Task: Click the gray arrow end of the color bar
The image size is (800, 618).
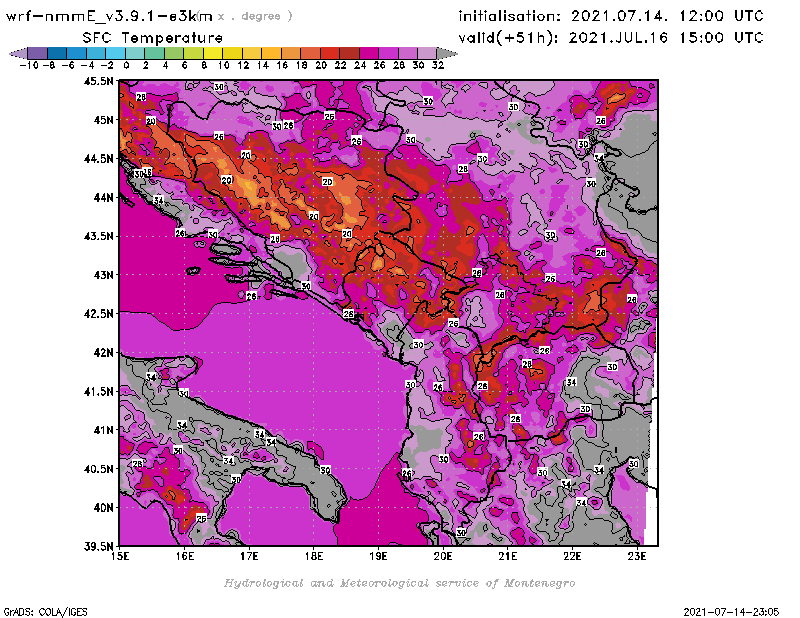Action: click(x=447, y=53)
